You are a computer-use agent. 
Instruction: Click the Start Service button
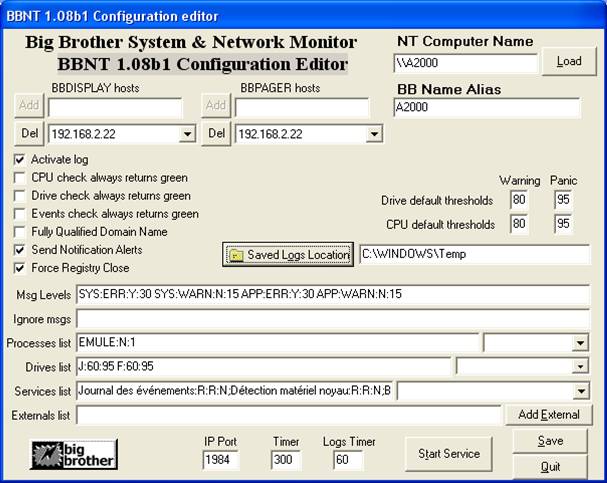point(449,453)
